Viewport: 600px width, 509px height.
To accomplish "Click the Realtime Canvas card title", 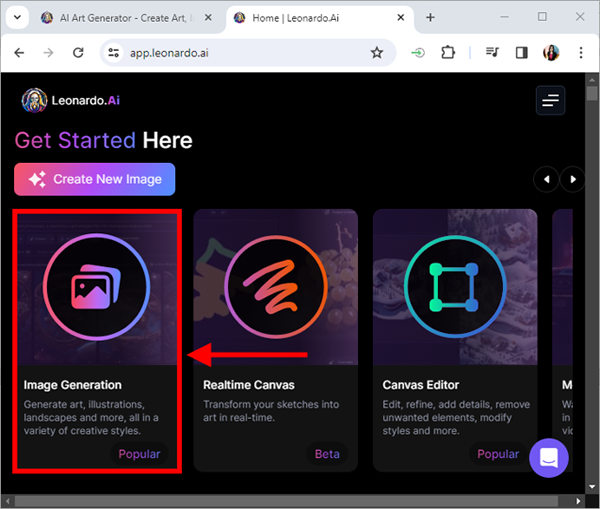I will click(x=249, y=385).
